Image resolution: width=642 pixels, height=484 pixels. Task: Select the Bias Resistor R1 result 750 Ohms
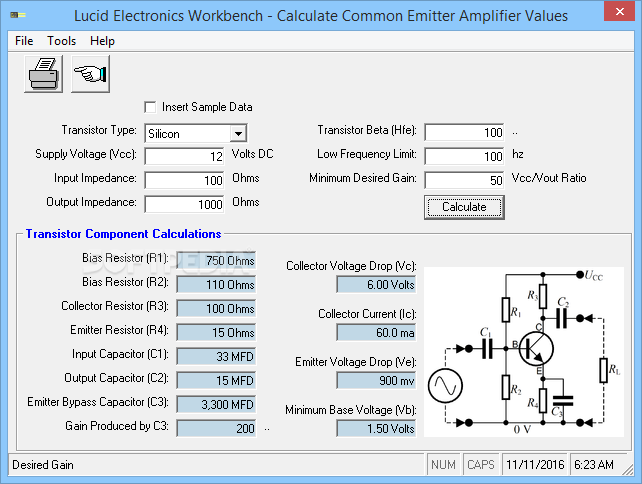pyautogui.click(x=216, y=260)
